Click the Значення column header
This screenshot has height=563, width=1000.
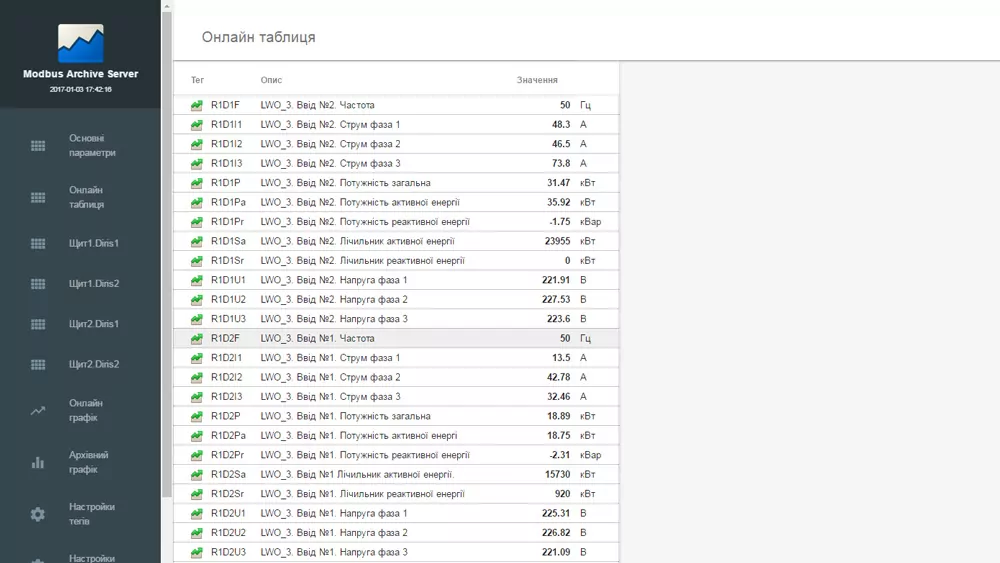pyautogui.click(x=537, y=80)
